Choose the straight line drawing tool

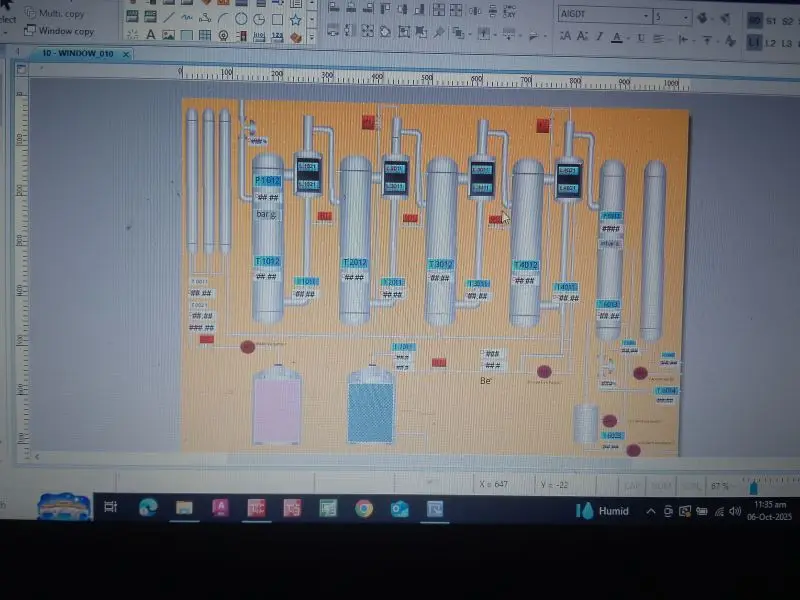[x=169, y=18]
